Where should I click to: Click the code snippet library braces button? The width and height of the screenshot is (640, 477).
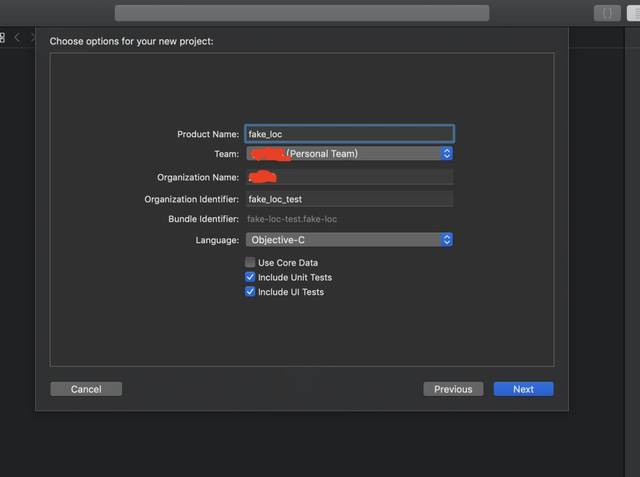coord(607,13)
